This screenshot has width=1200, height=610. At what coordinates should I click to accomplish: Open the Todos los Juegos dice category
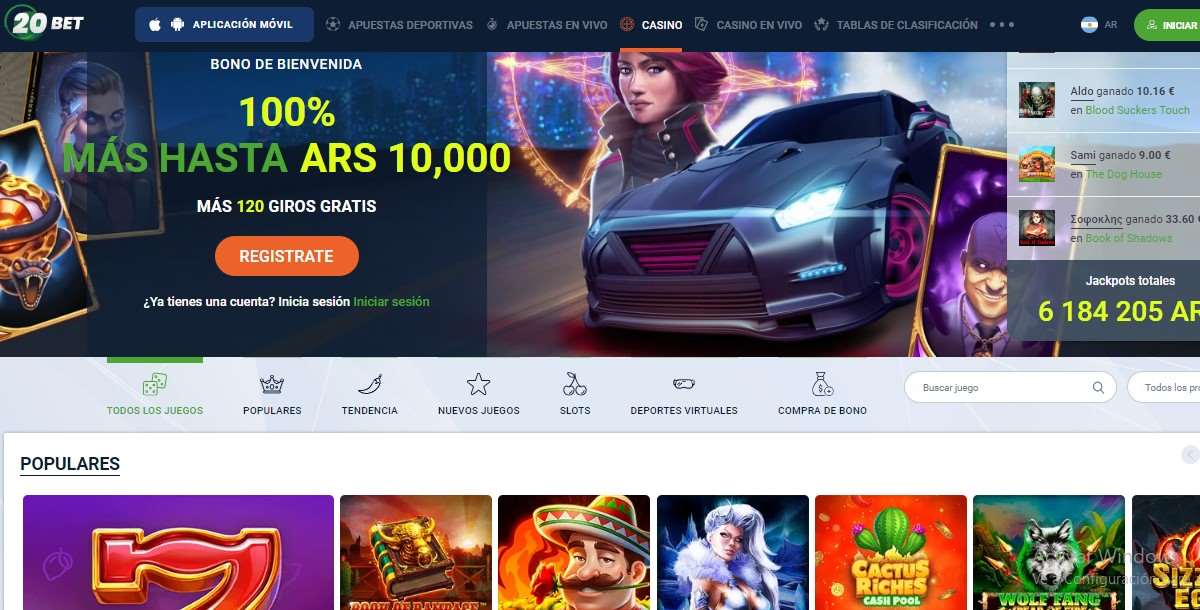[155, 394]
